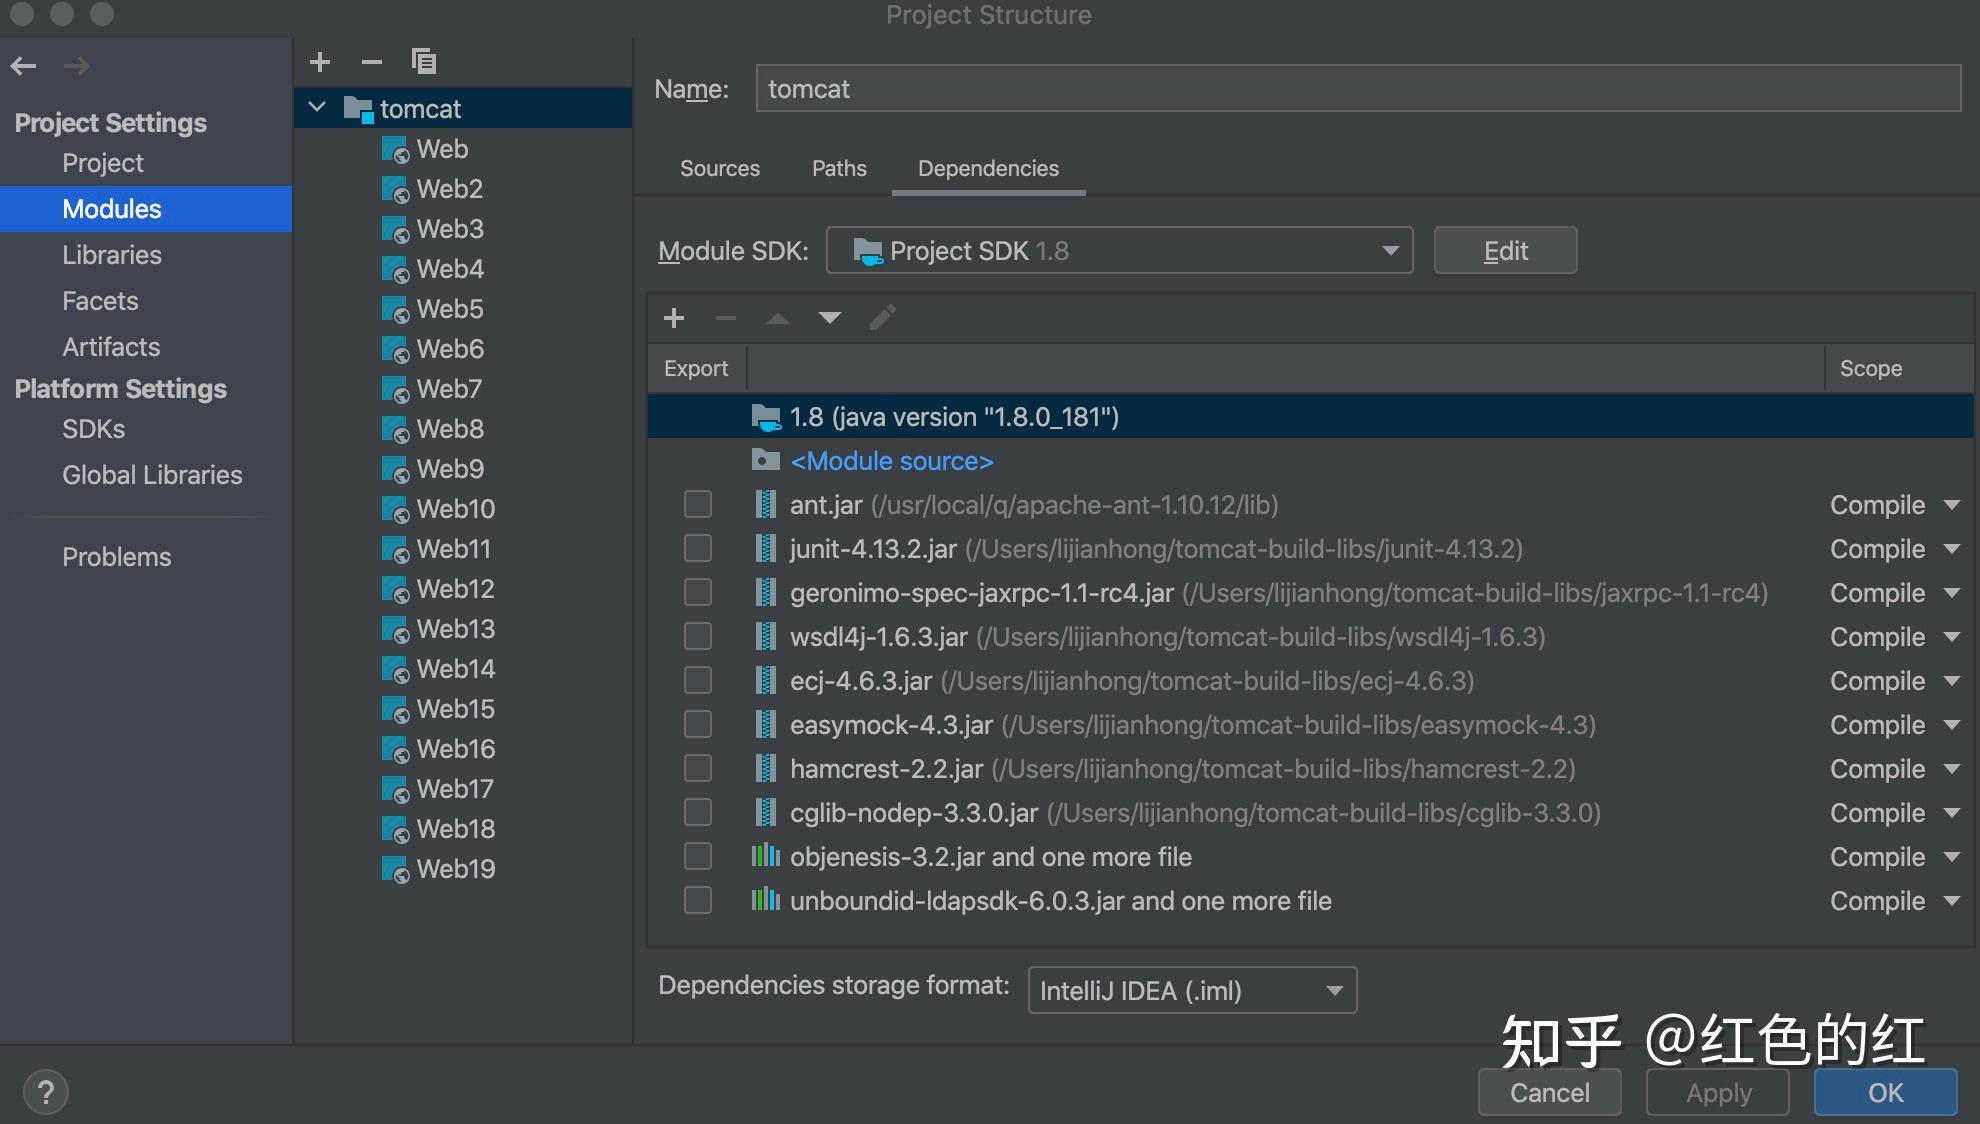The image size is (1980, 1124).
Task: Click the Export column header
Action: coord(696,368)
